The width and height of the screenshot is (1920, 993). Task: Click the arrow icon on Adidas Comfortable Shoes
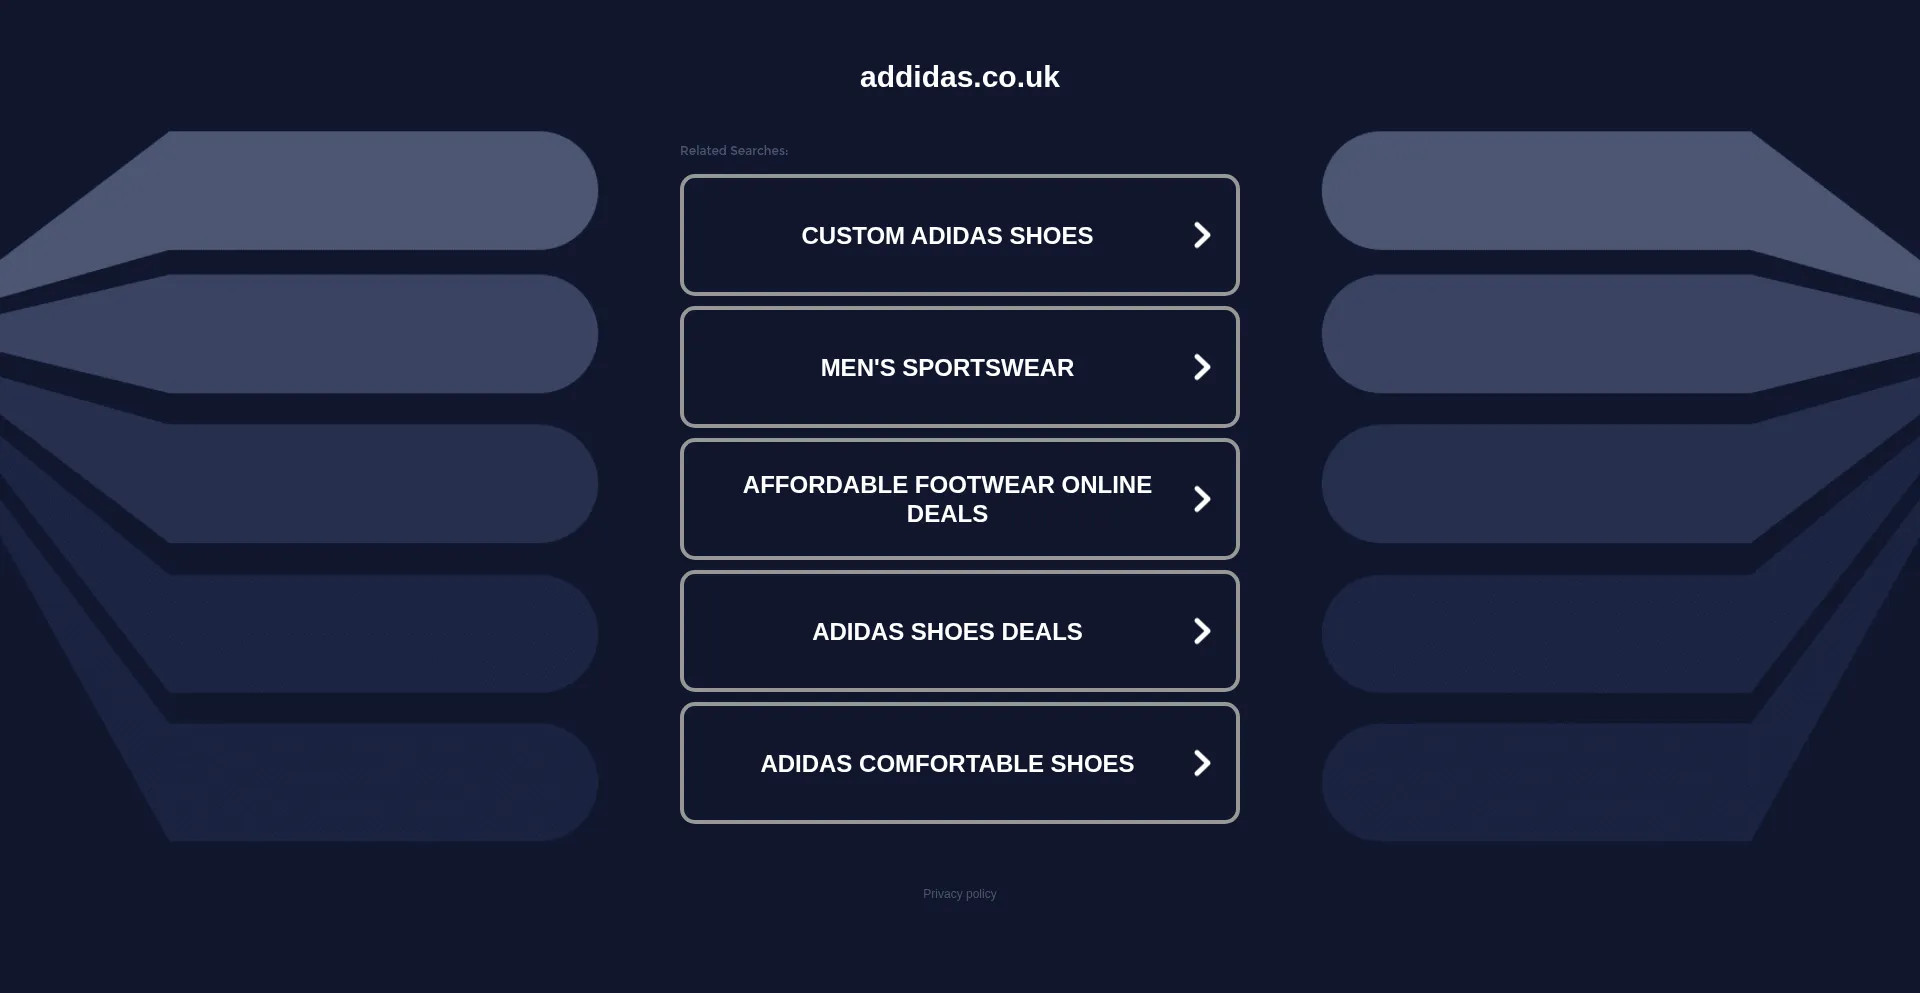1202,763
